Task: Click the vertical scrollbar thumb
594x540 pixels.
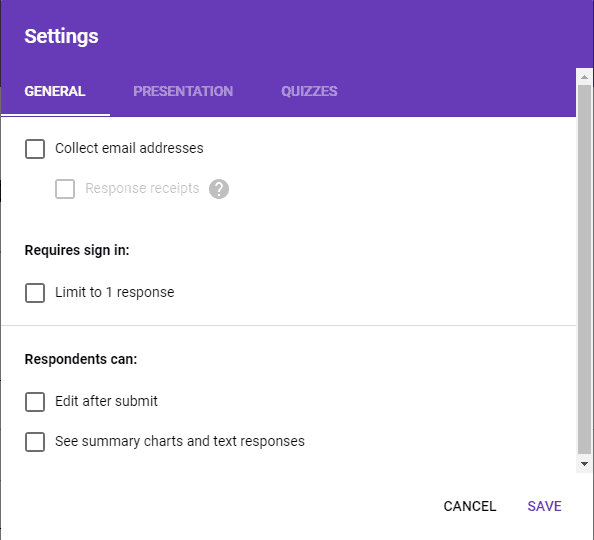Action: [585, 269]
